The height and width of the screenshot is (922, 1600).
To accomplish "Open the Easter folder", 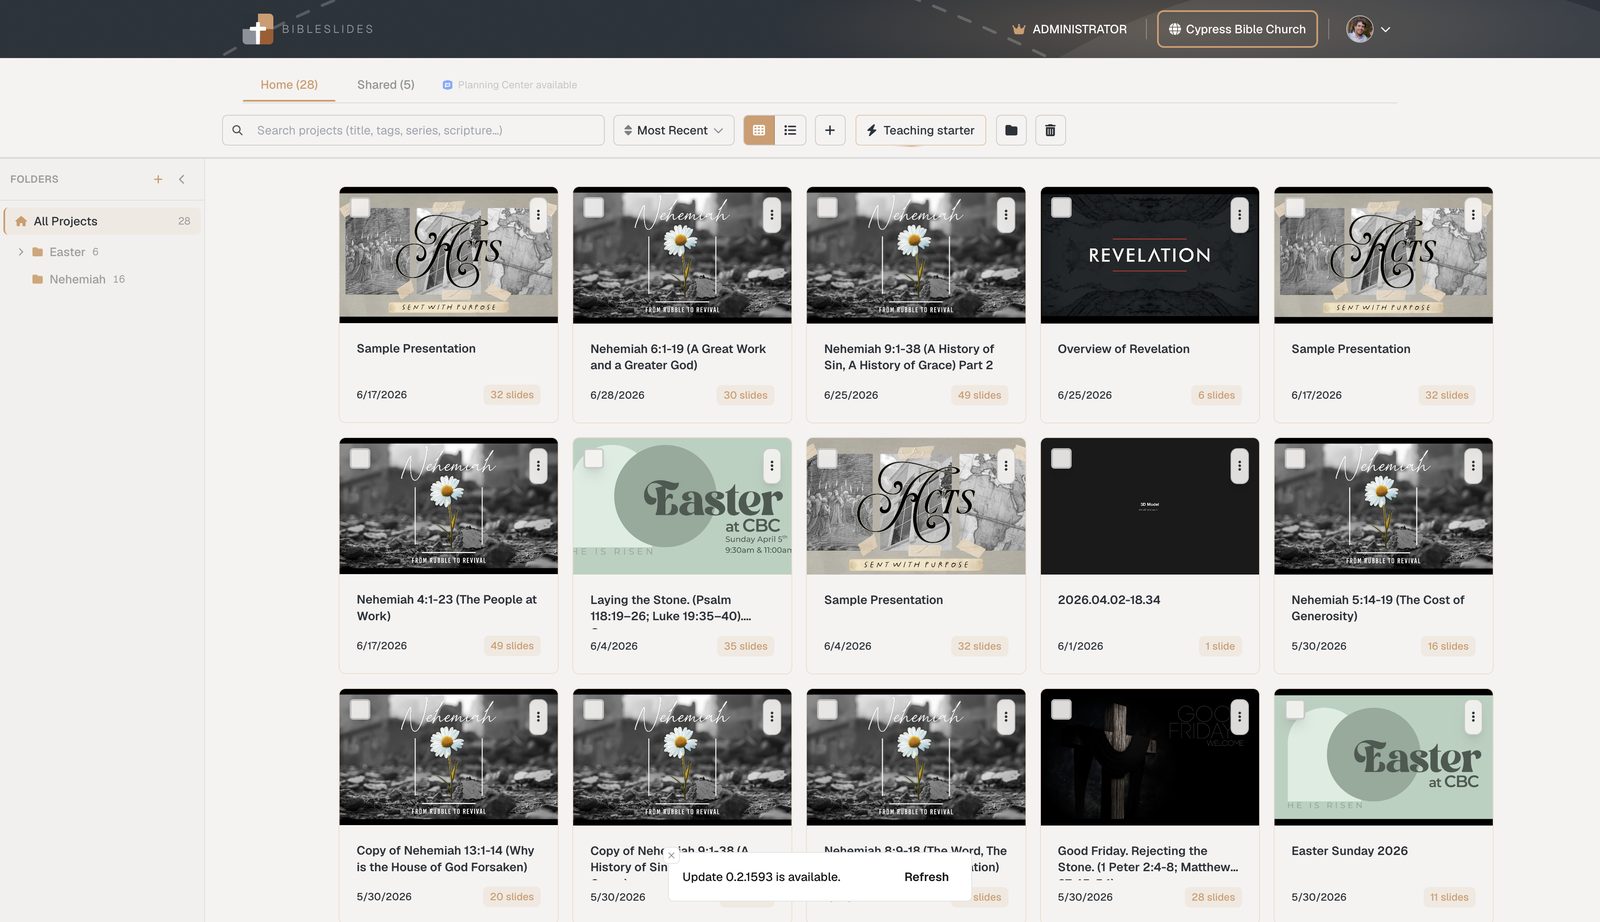I will pyautogui.click(x=67, y=252).
